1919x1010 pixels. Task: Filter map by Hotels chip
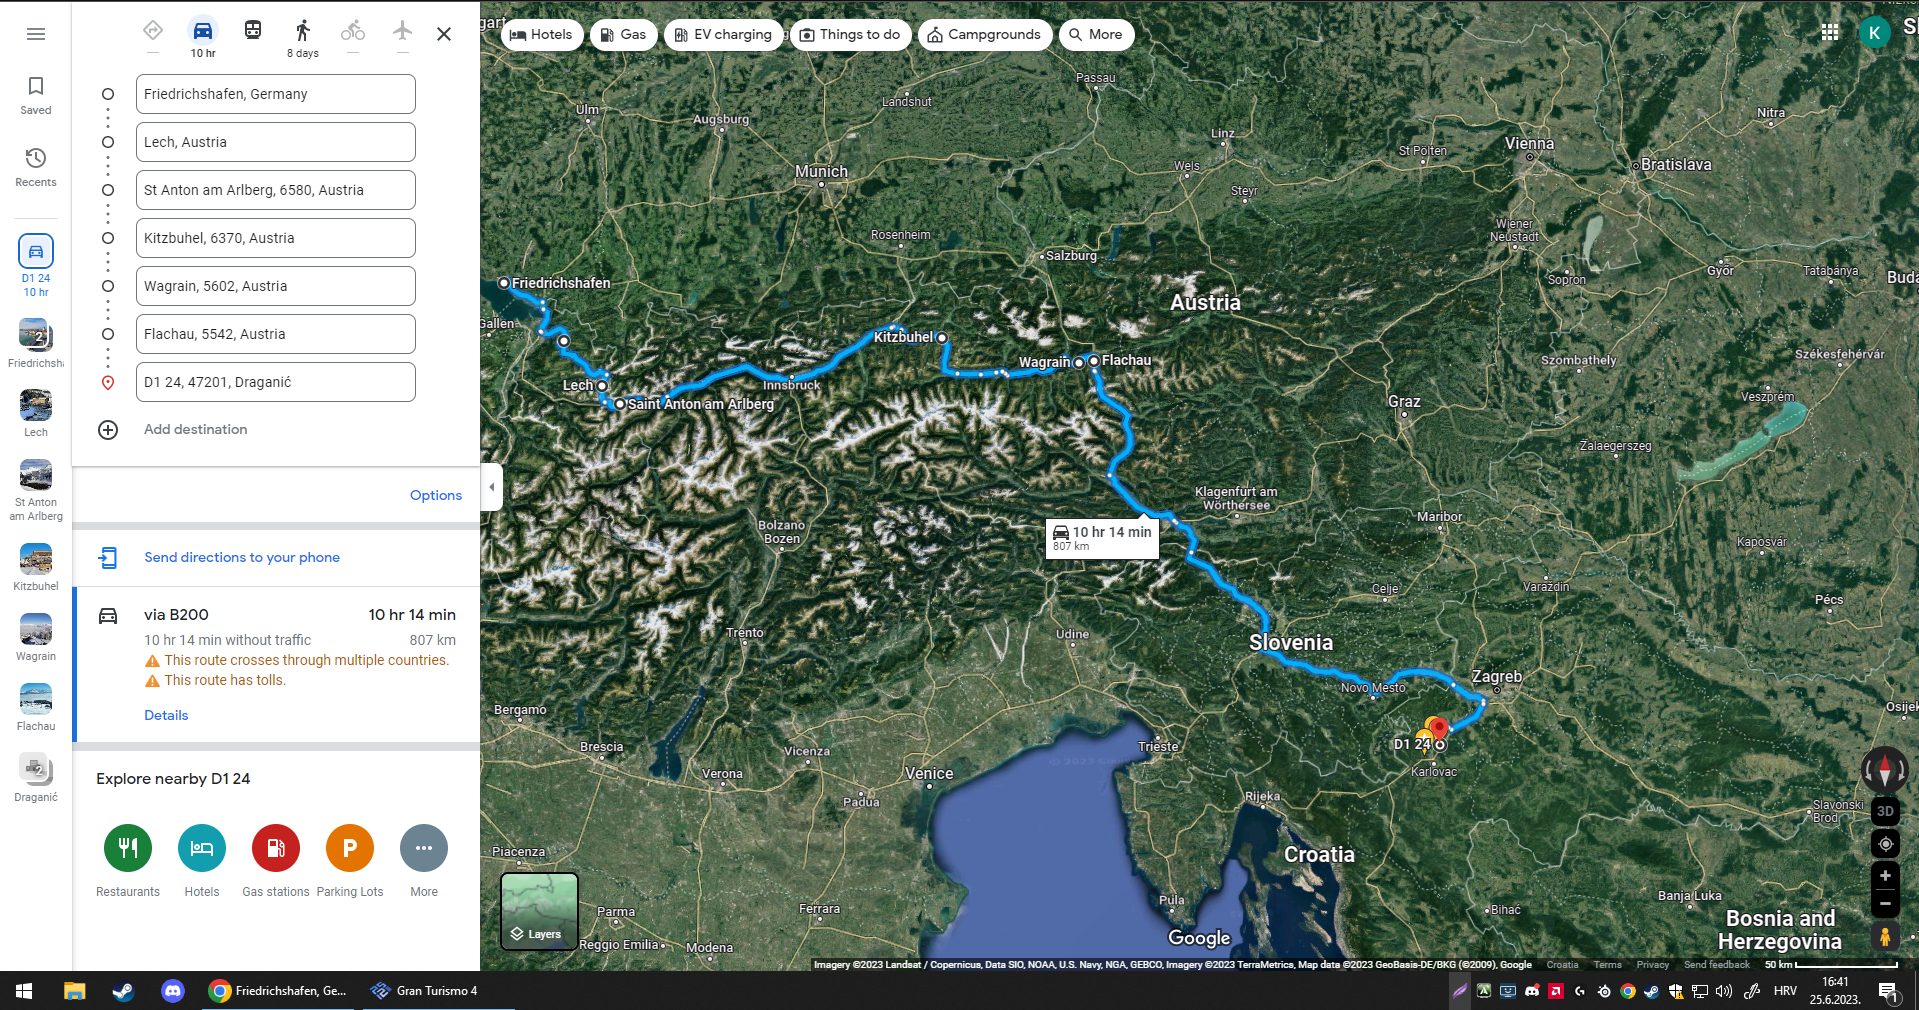coord(541,34)
